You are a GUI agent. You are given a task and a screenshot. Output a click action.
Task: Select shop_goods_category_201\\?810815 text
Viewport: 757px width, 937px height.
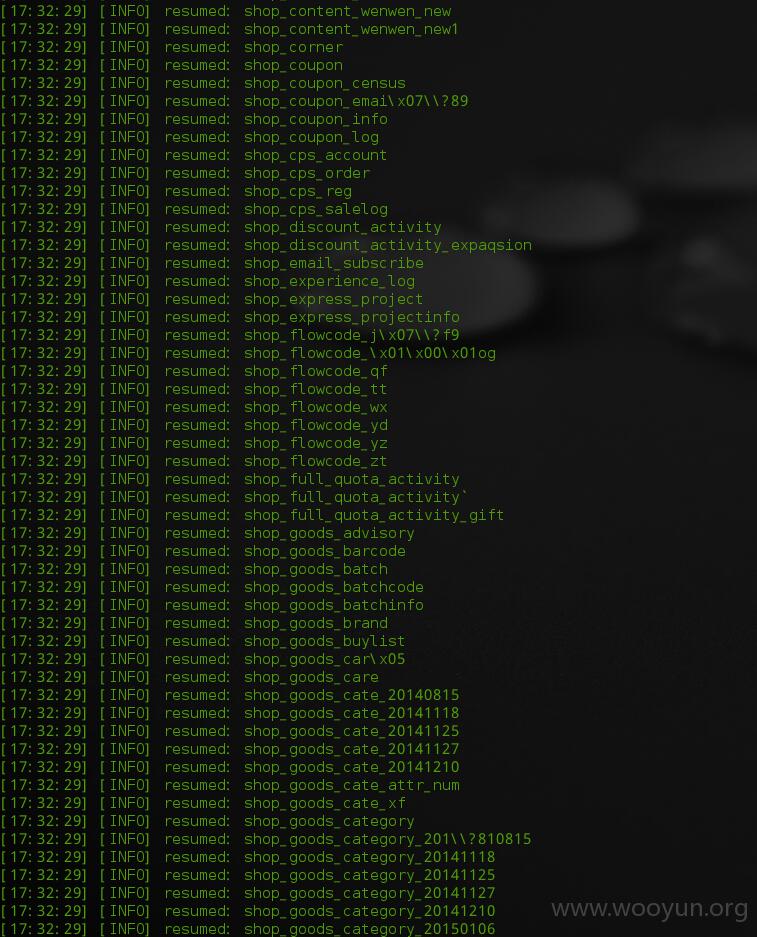point(388,839)
